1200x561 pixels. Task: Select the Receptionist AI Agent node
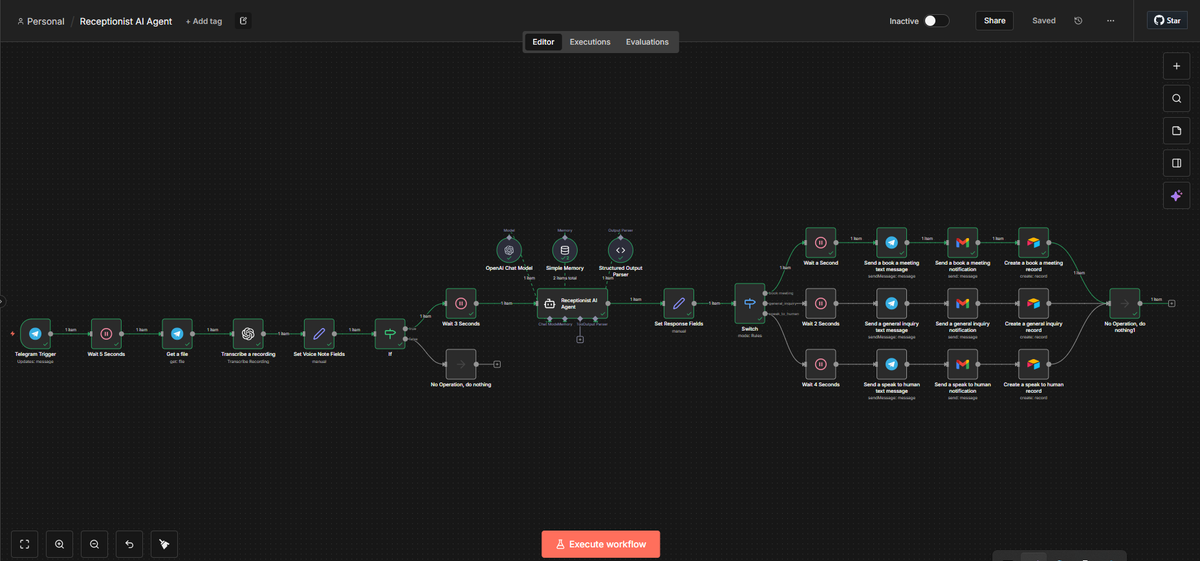[572, 303]
